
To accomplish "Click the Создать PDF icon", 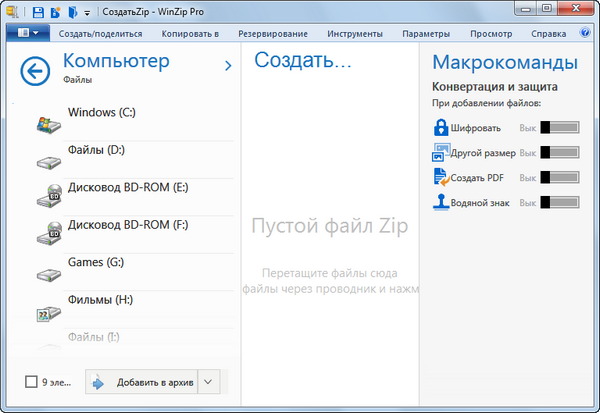I will [x=441, y=178].
